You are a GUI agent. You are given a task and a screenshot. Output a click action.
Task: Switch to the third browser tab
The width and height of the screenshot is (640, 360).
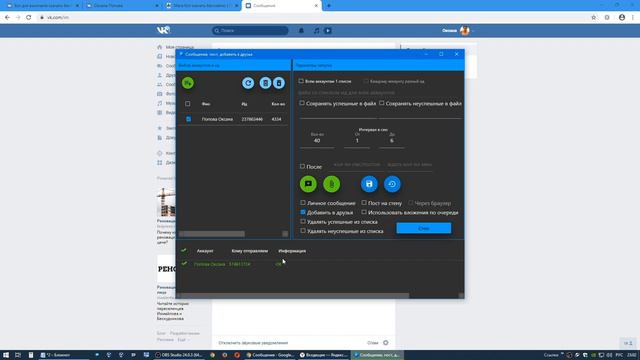pos(202,6)
